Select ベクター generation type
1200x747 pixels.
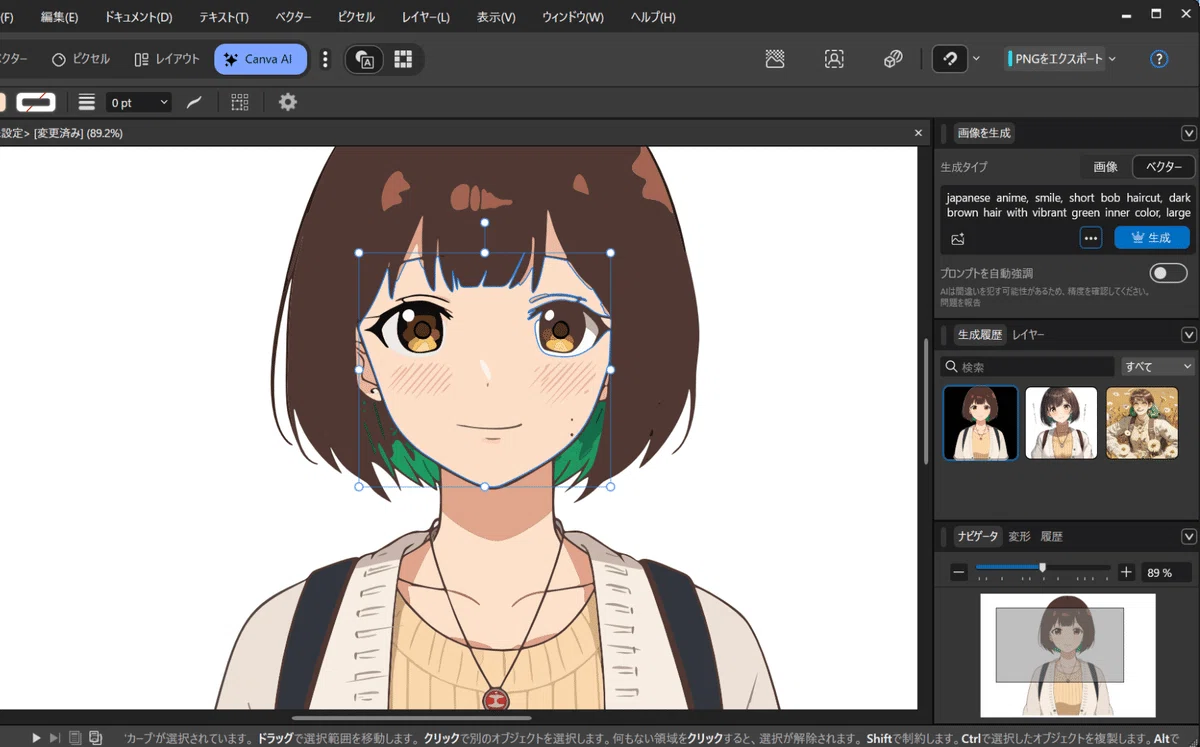pyautogui.click(x=1163, y=167)
